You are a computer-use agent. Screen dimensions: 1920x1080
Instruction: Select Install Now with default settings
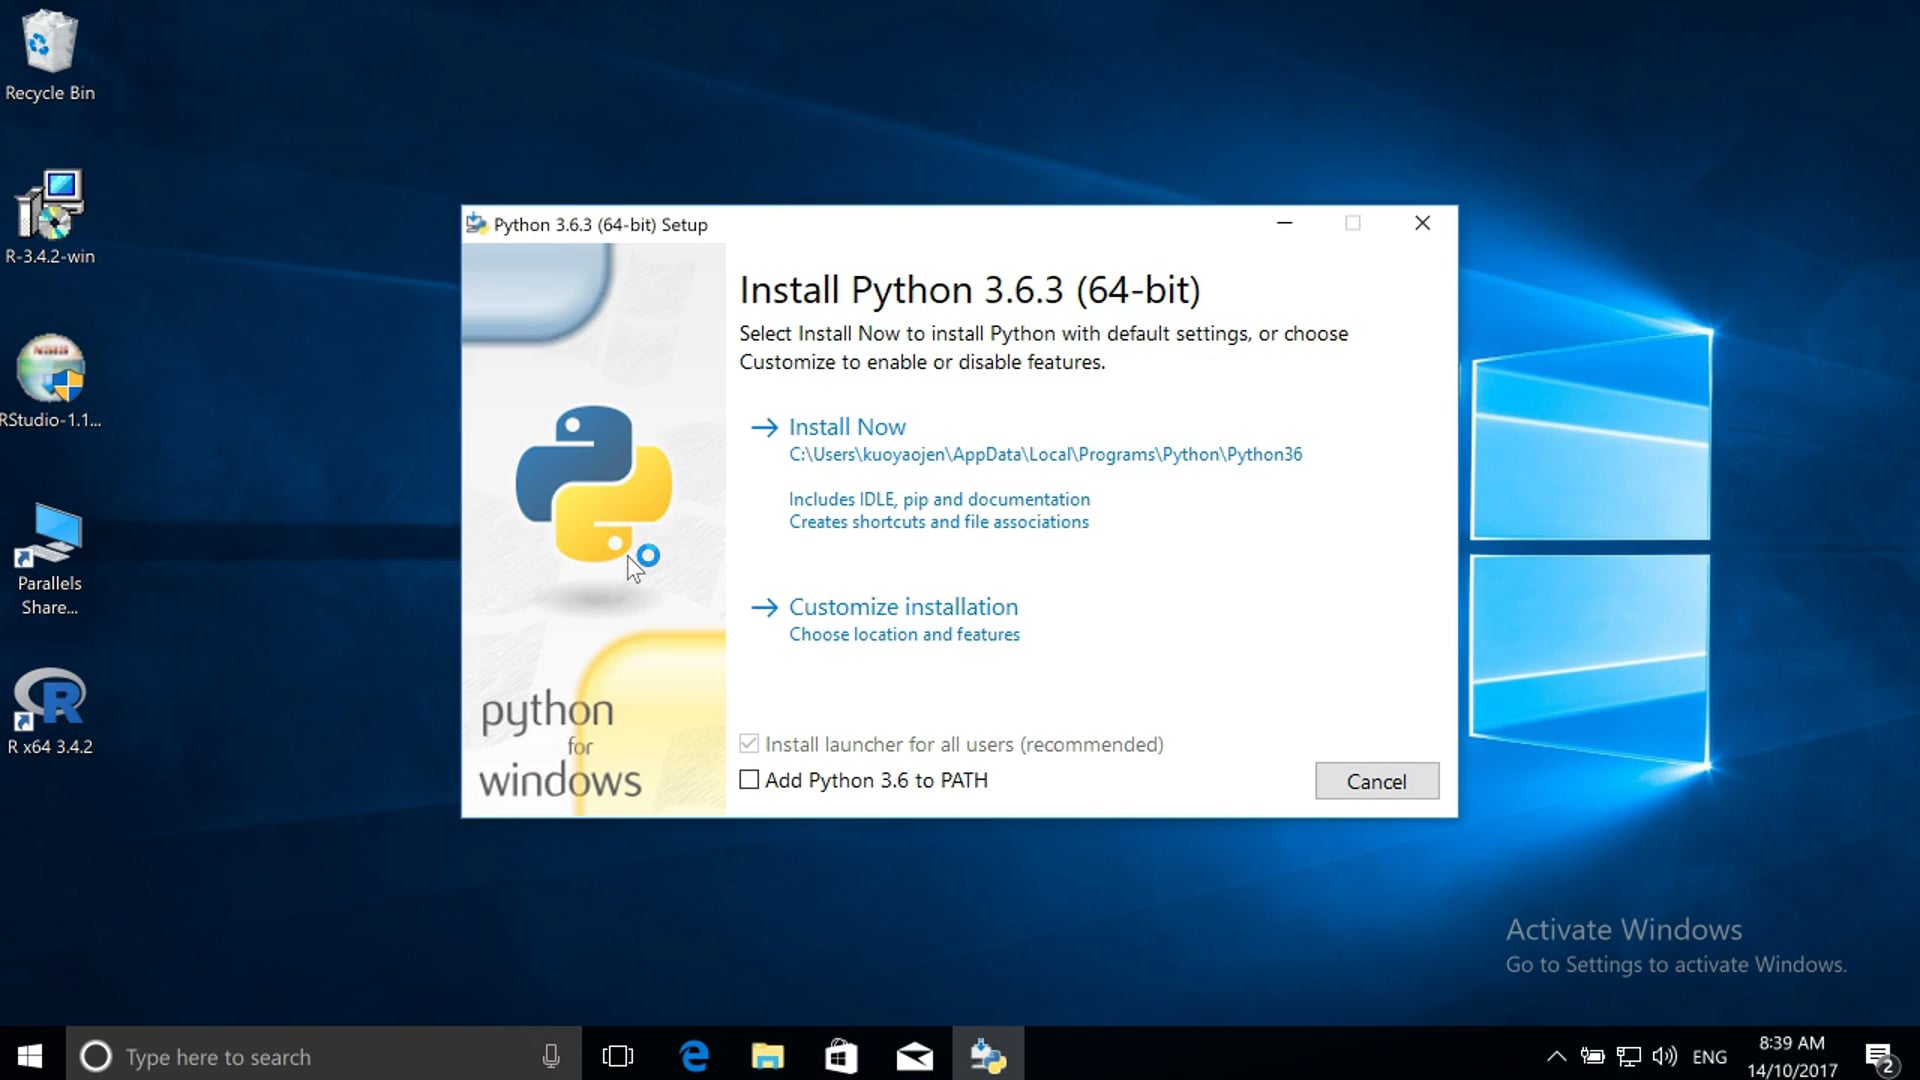point(847,427)
